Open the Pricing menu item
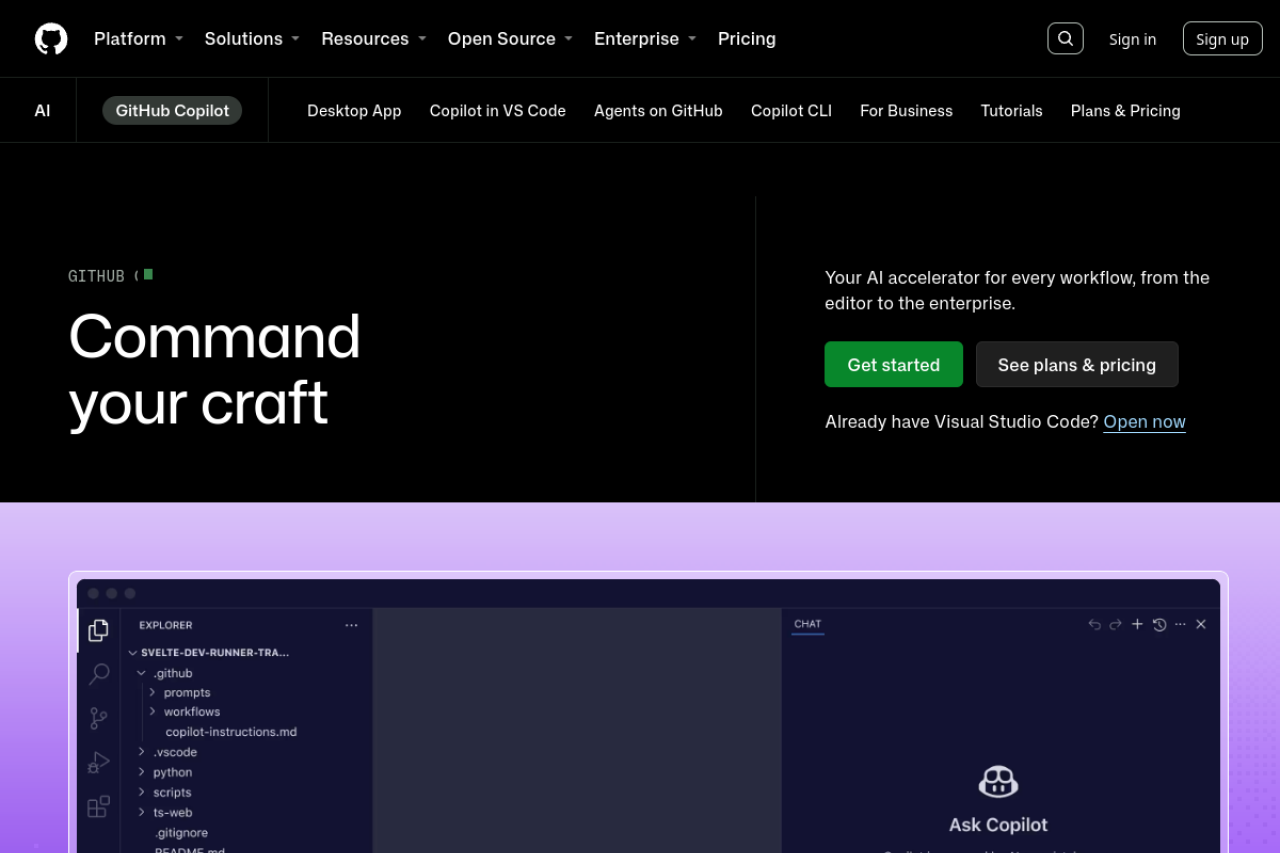This screenshot has height=853, width=1280. pyautogui.click(x=746, y=38)
